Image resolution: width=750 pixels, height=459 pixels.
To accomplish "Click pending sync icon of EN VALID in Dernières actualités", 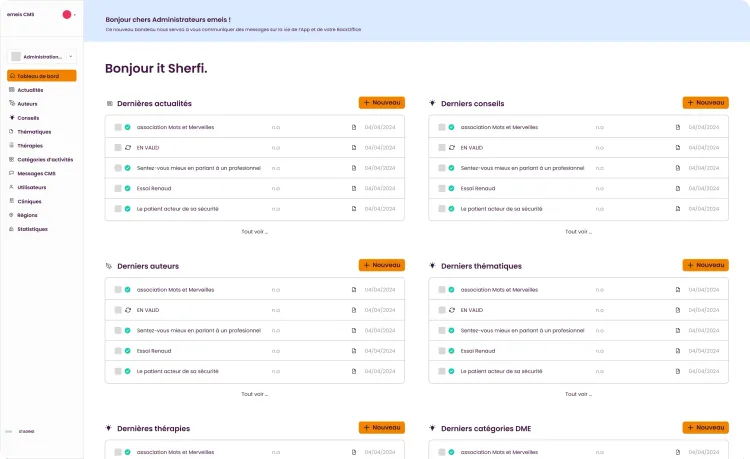I will point(128,148).
